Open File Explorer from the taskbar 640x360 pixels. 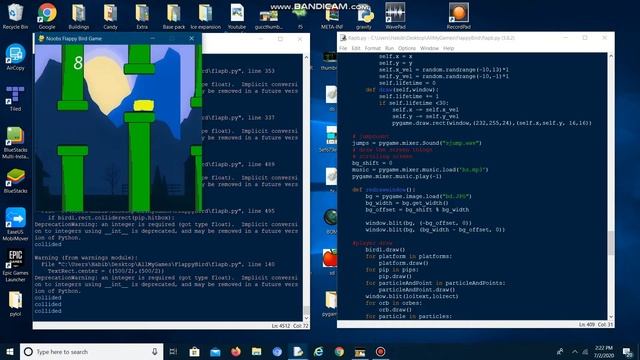[256, 351]
